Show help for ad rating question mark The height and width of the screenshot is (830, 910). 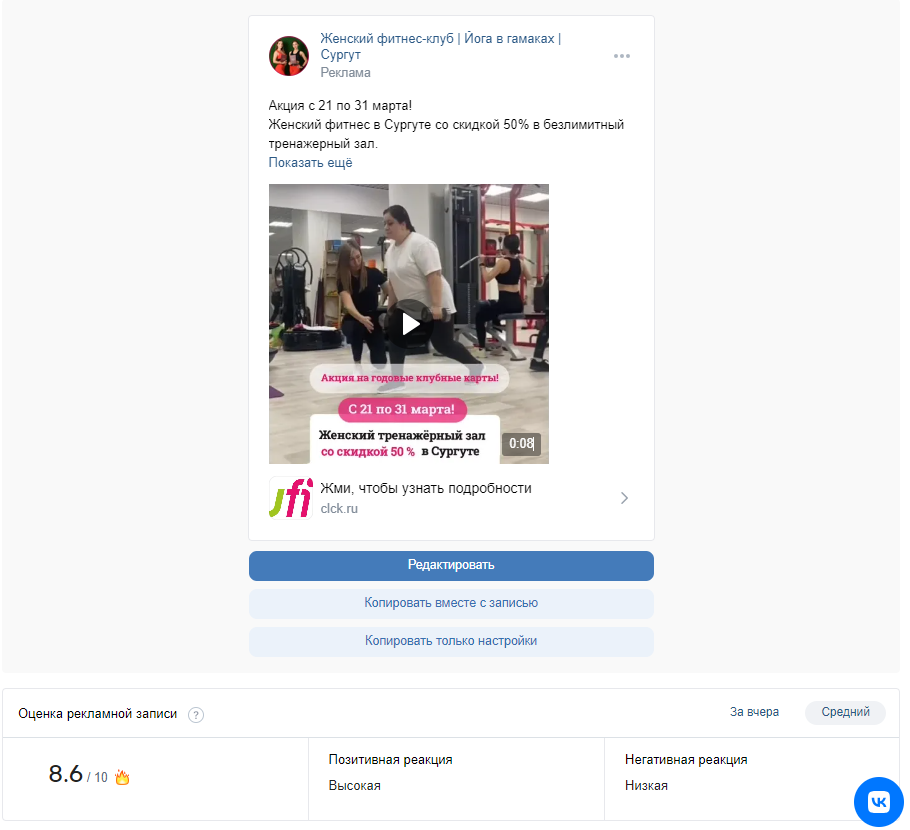tap(196, 714)
